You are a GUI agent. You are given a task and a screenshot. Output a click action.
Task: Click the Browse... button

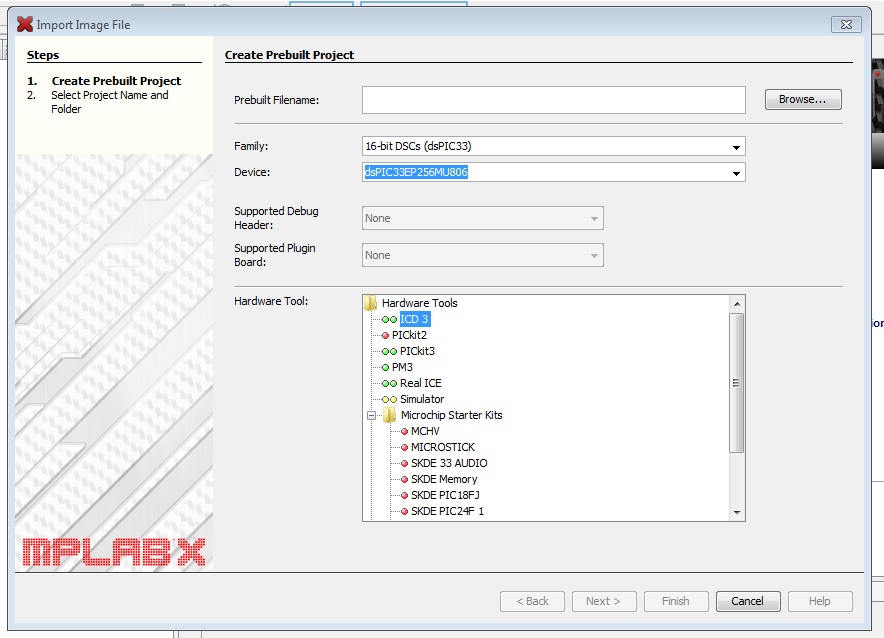tap(803, 99)
